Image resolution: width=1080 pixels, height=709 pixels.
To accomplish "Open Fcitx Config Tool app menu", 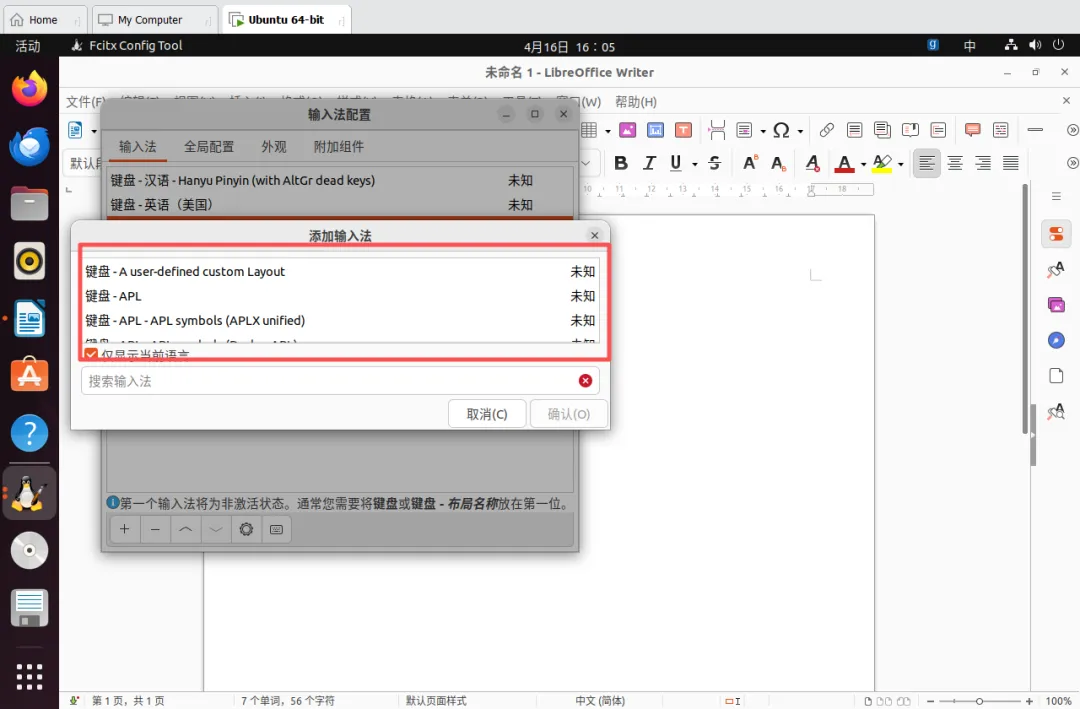I will tap(127, 45).
